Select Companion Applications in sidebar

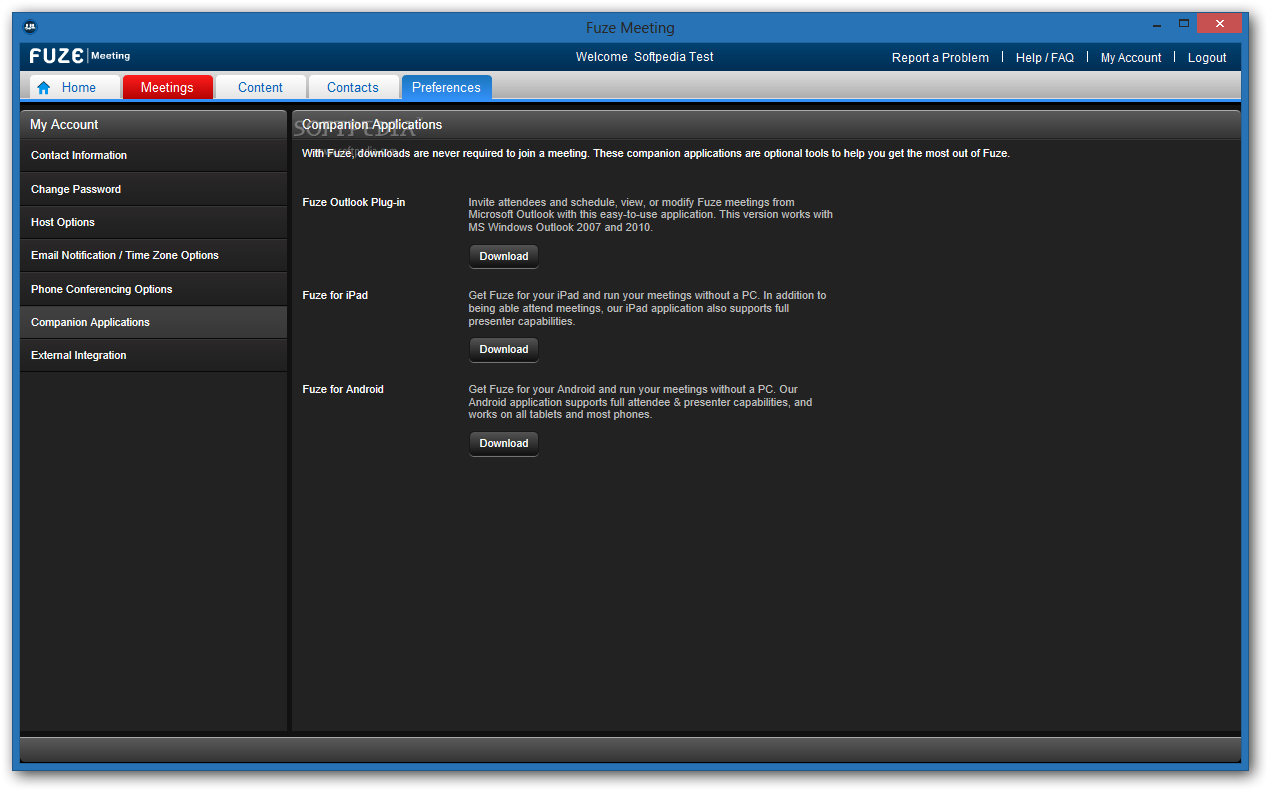pyautogui.click(x=154, y=322)
